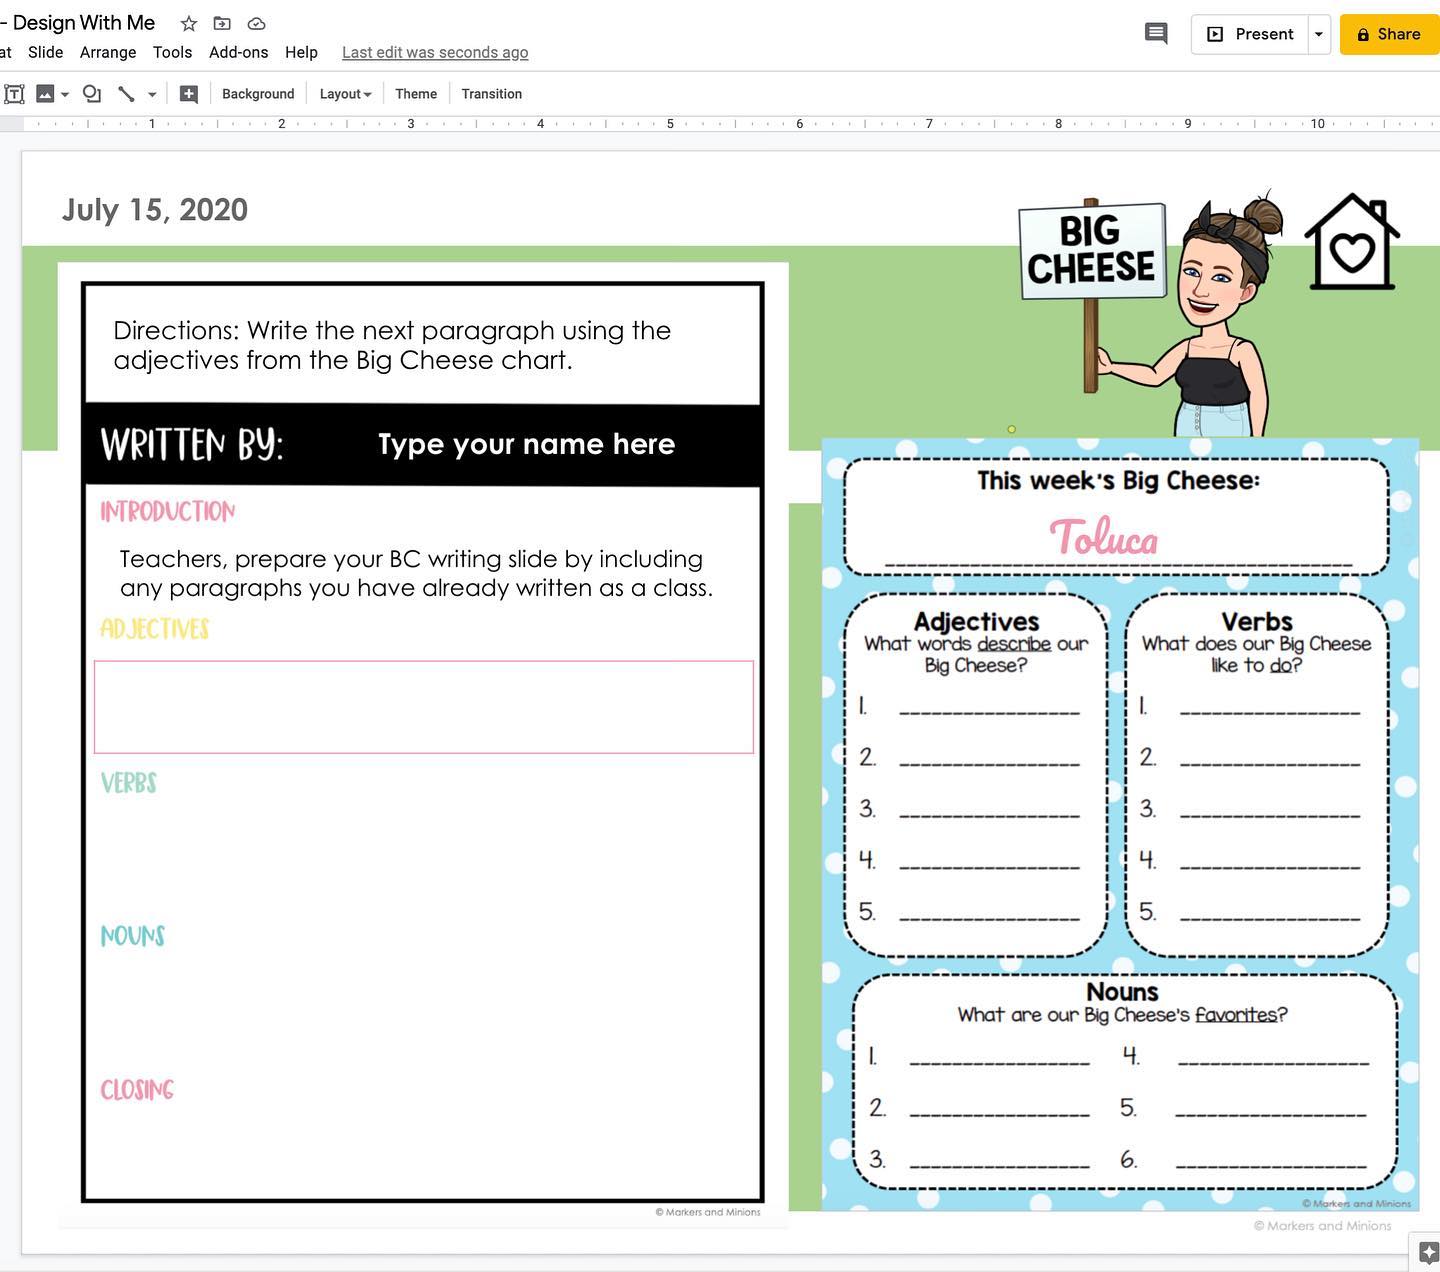This screenshot has height=1272, width=1440.
Task: Click the insert image icon
Action: tap(45, 94)
